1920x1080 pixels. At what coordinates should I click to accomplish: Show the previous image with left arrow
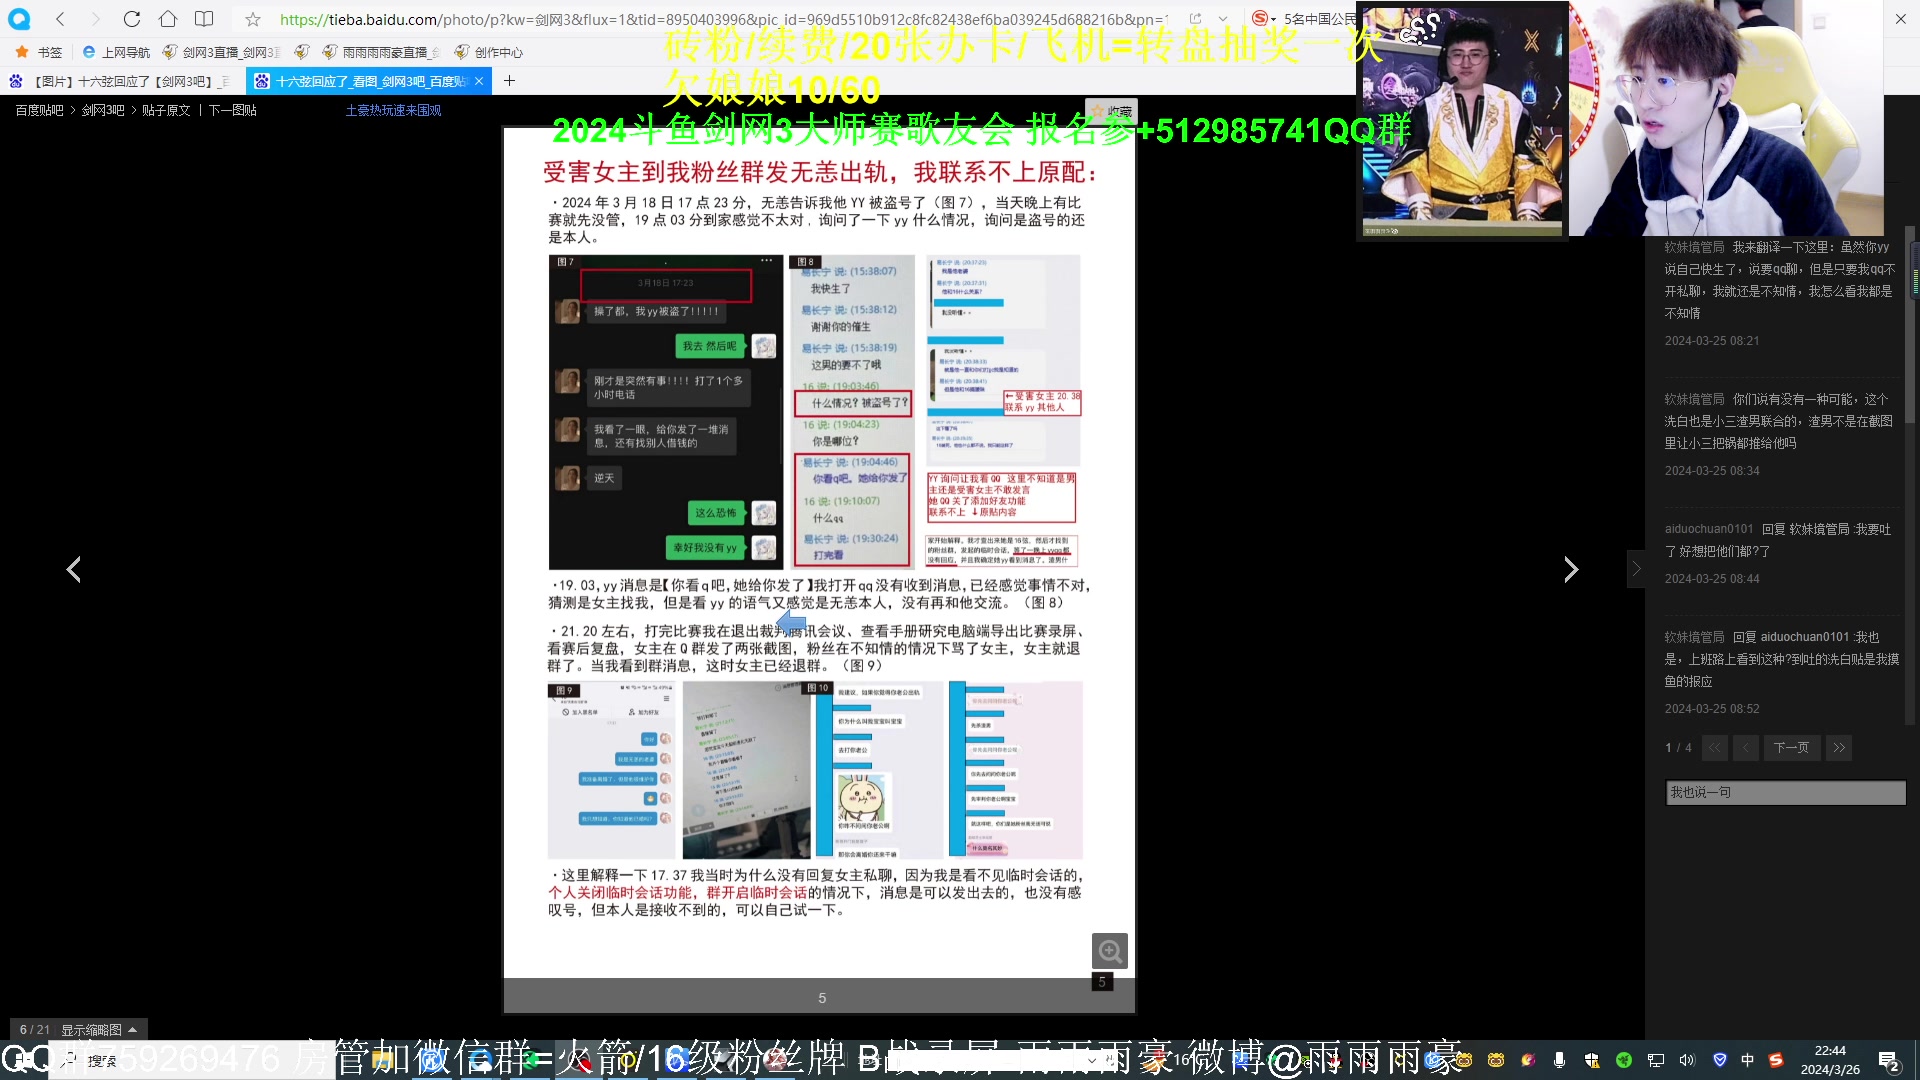(x=74, y=570)
